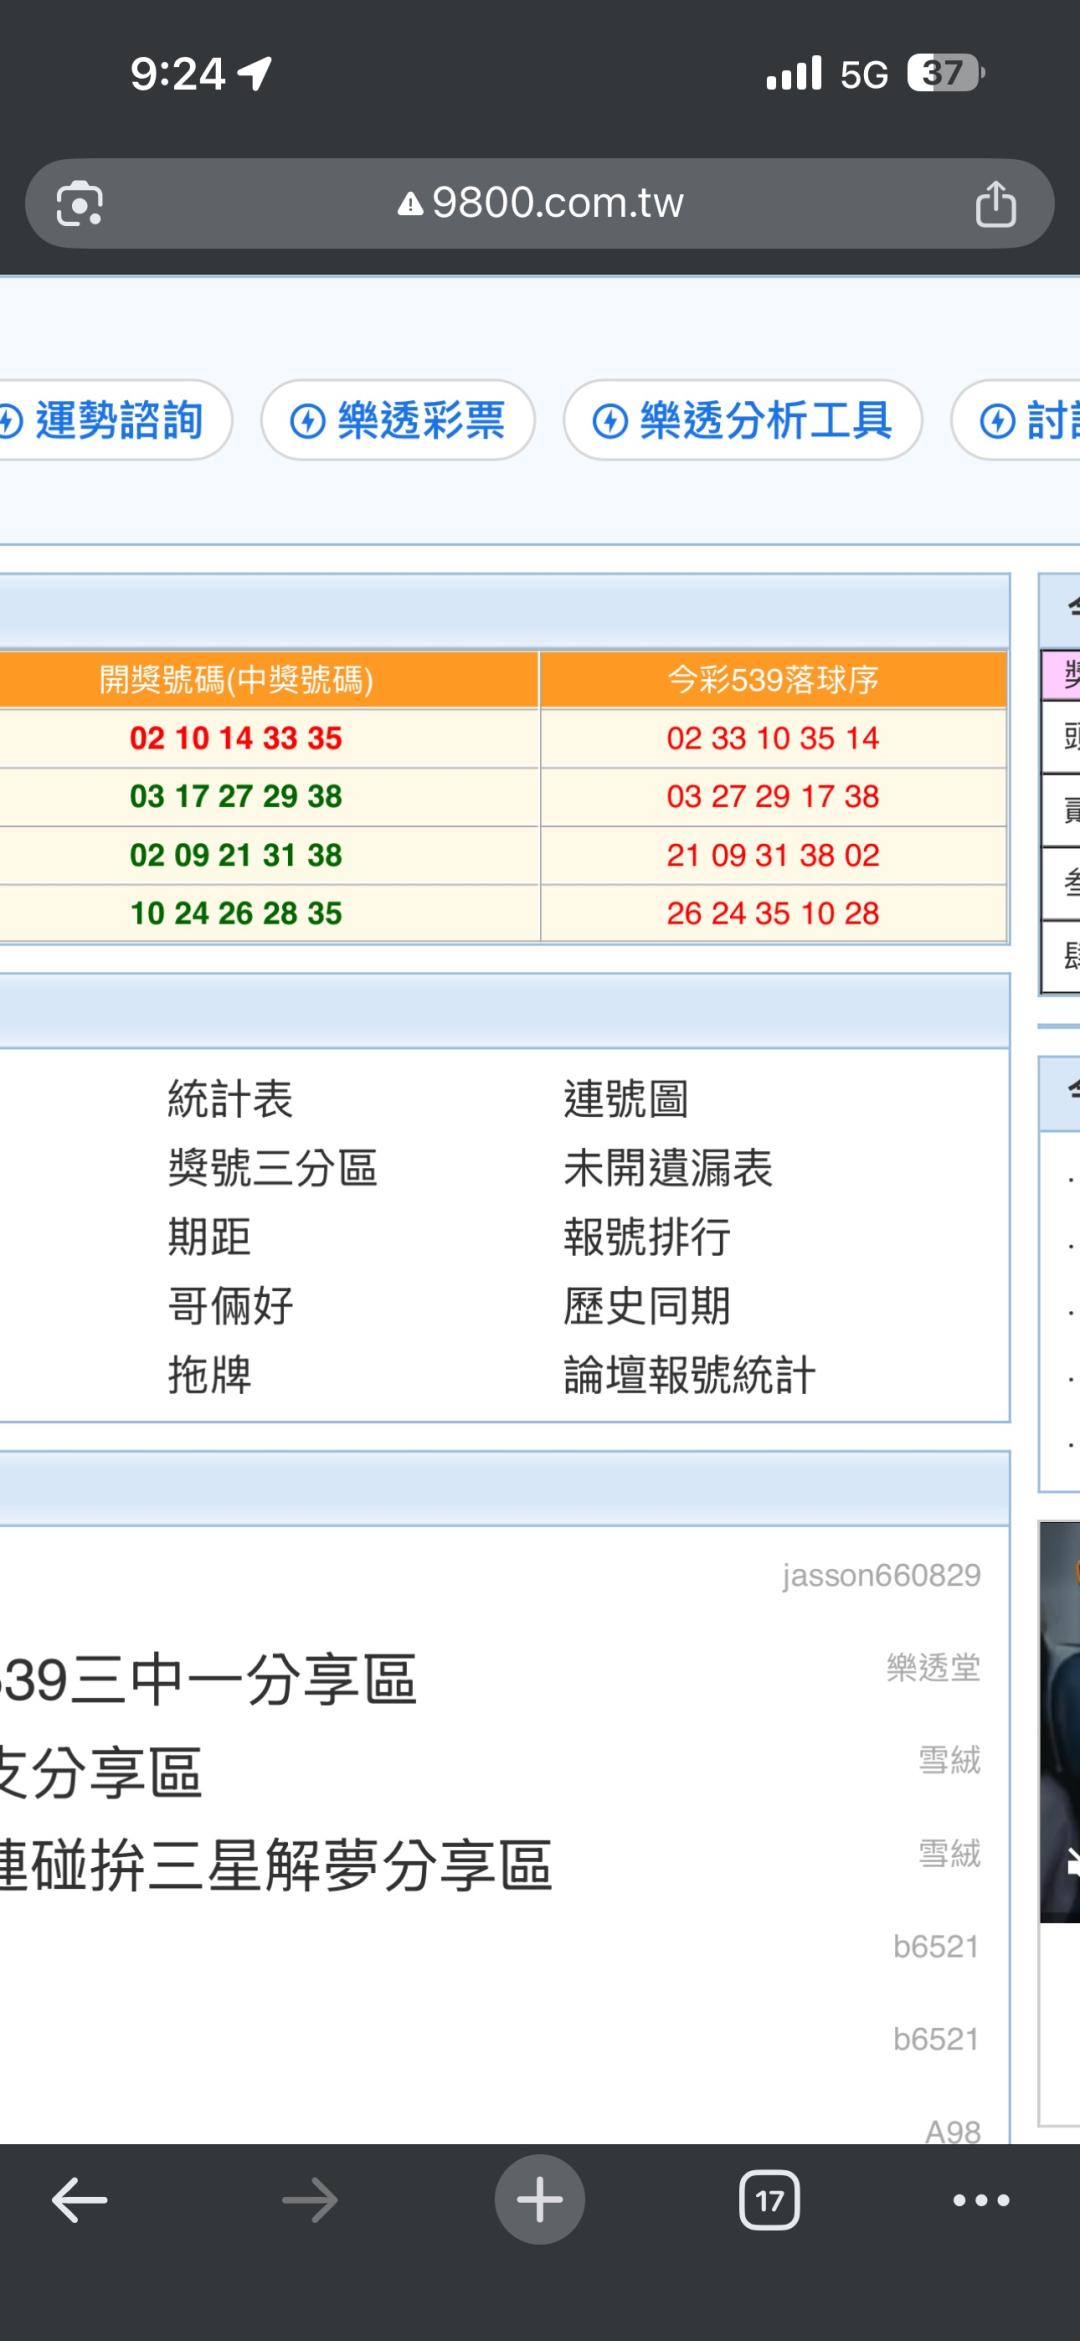Open the tab switcher showing 17 tabs

pos(769,2200)
